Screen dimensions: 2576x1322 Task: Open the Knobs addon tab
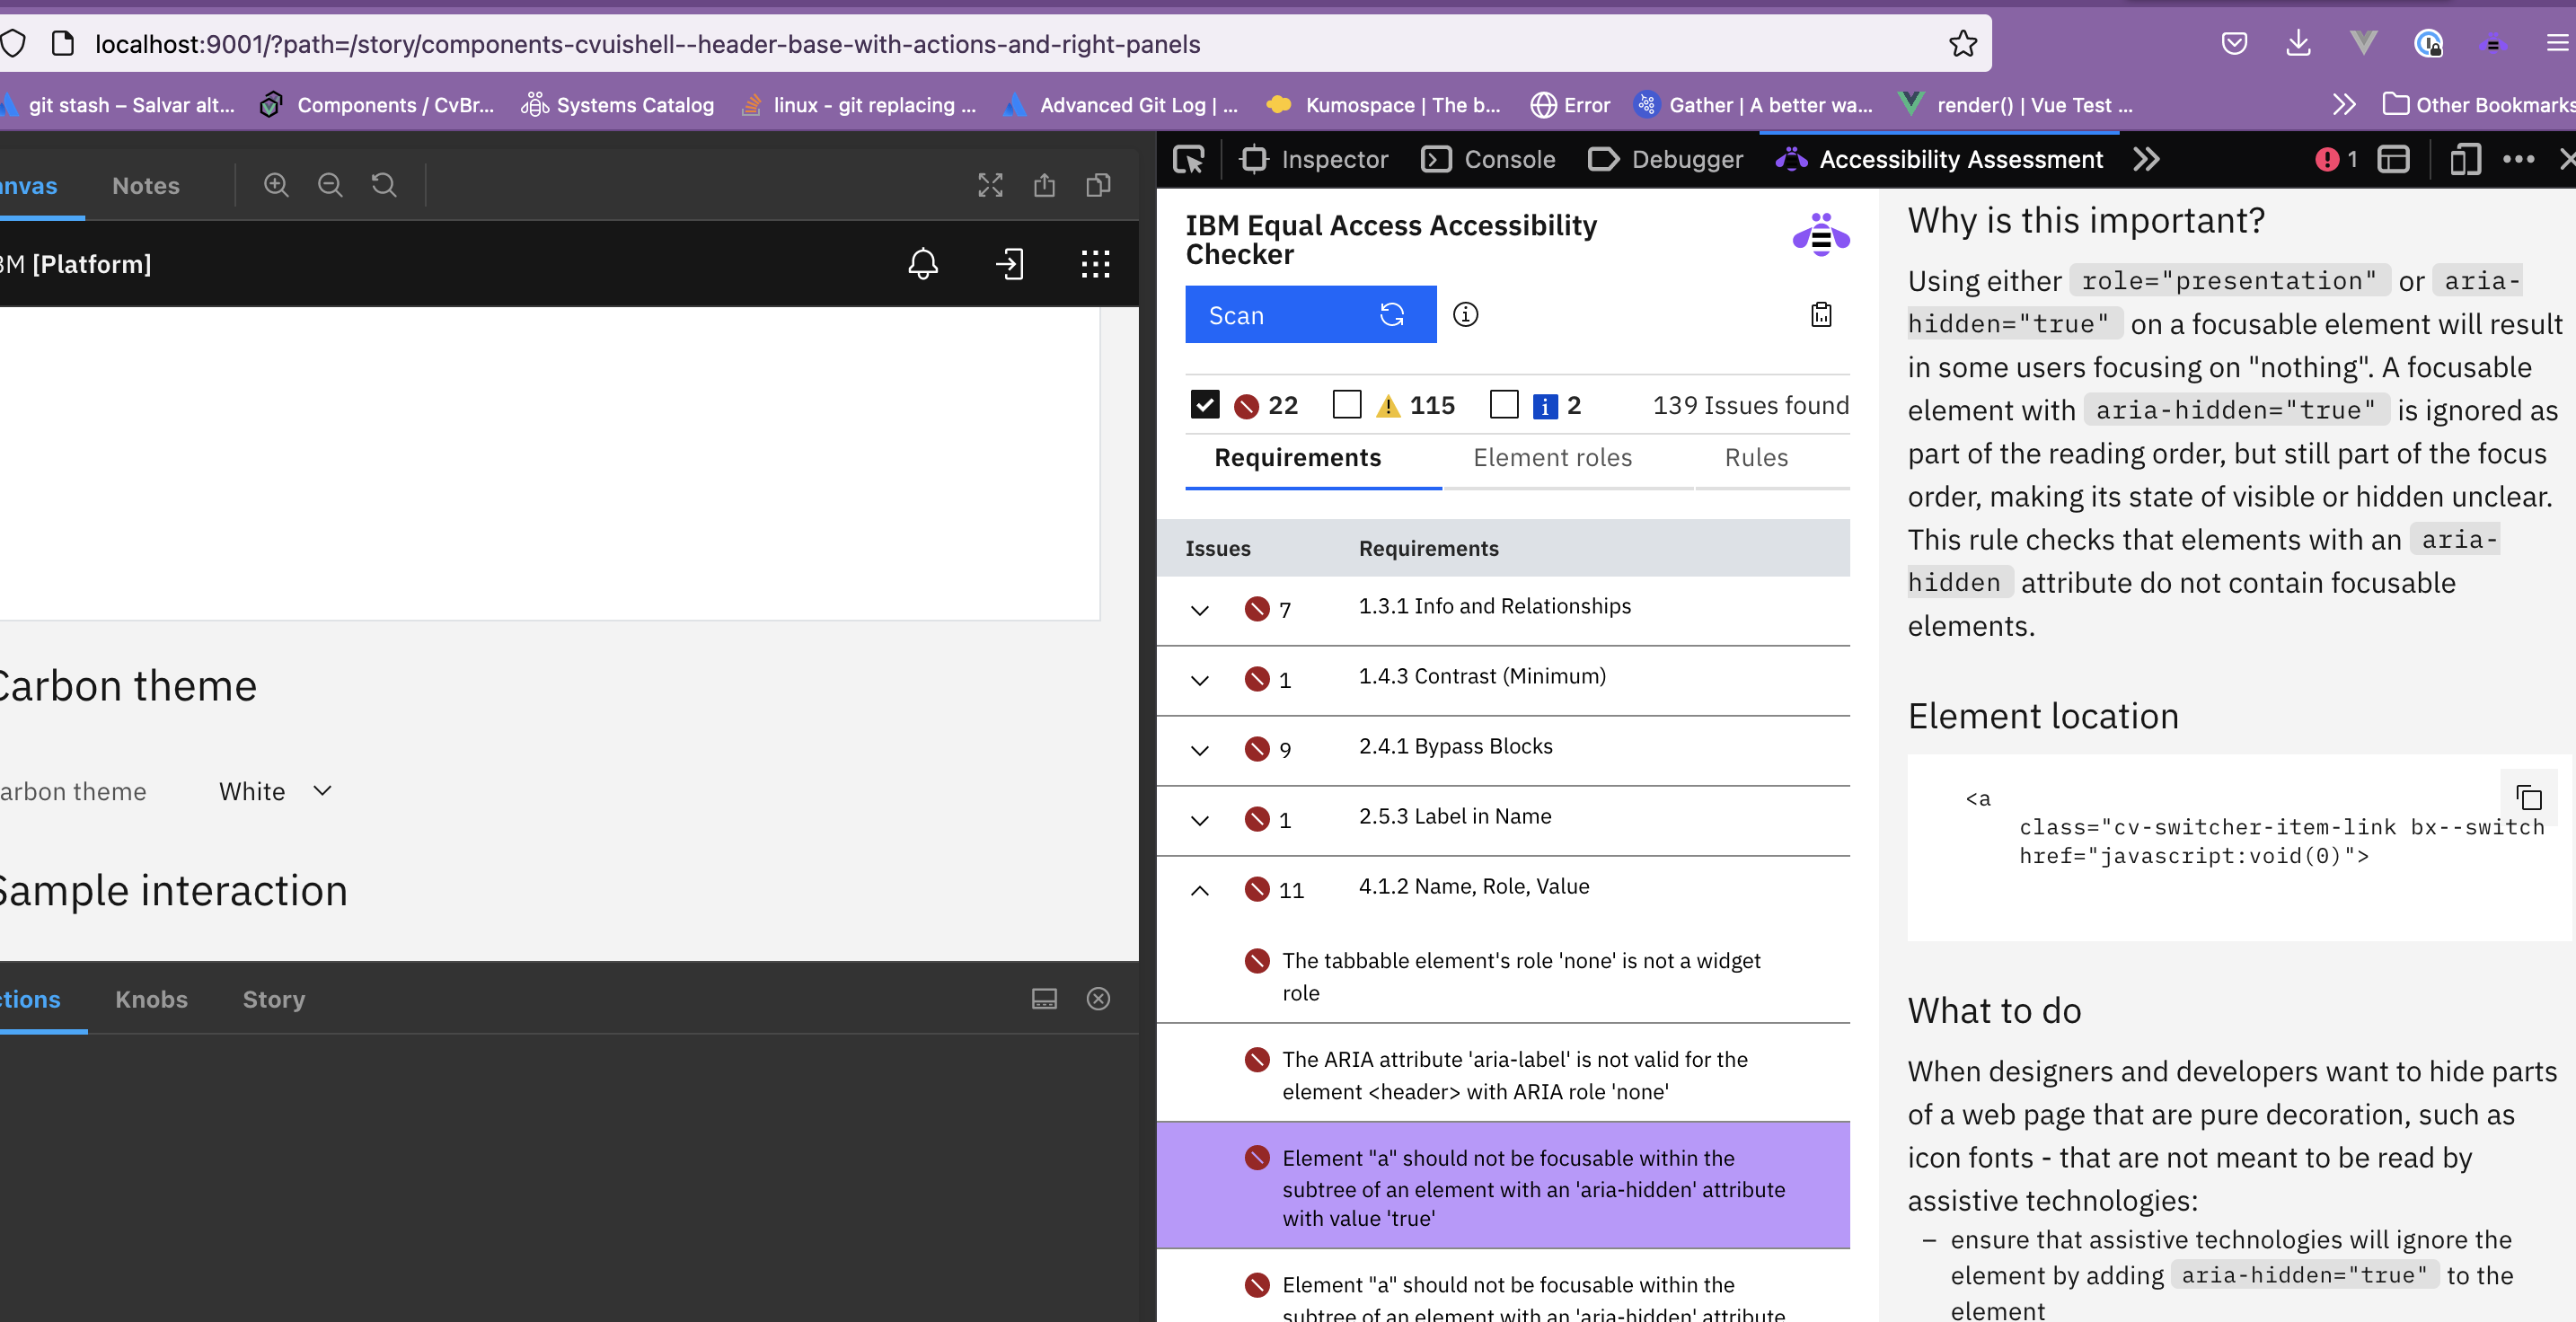pyautogui.click(x=151, y=999)
